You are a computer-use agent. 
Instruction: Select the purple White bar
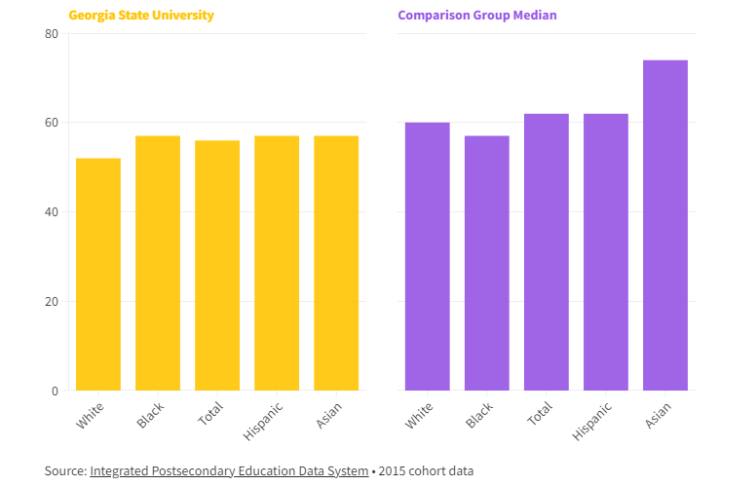pos(427,256)
